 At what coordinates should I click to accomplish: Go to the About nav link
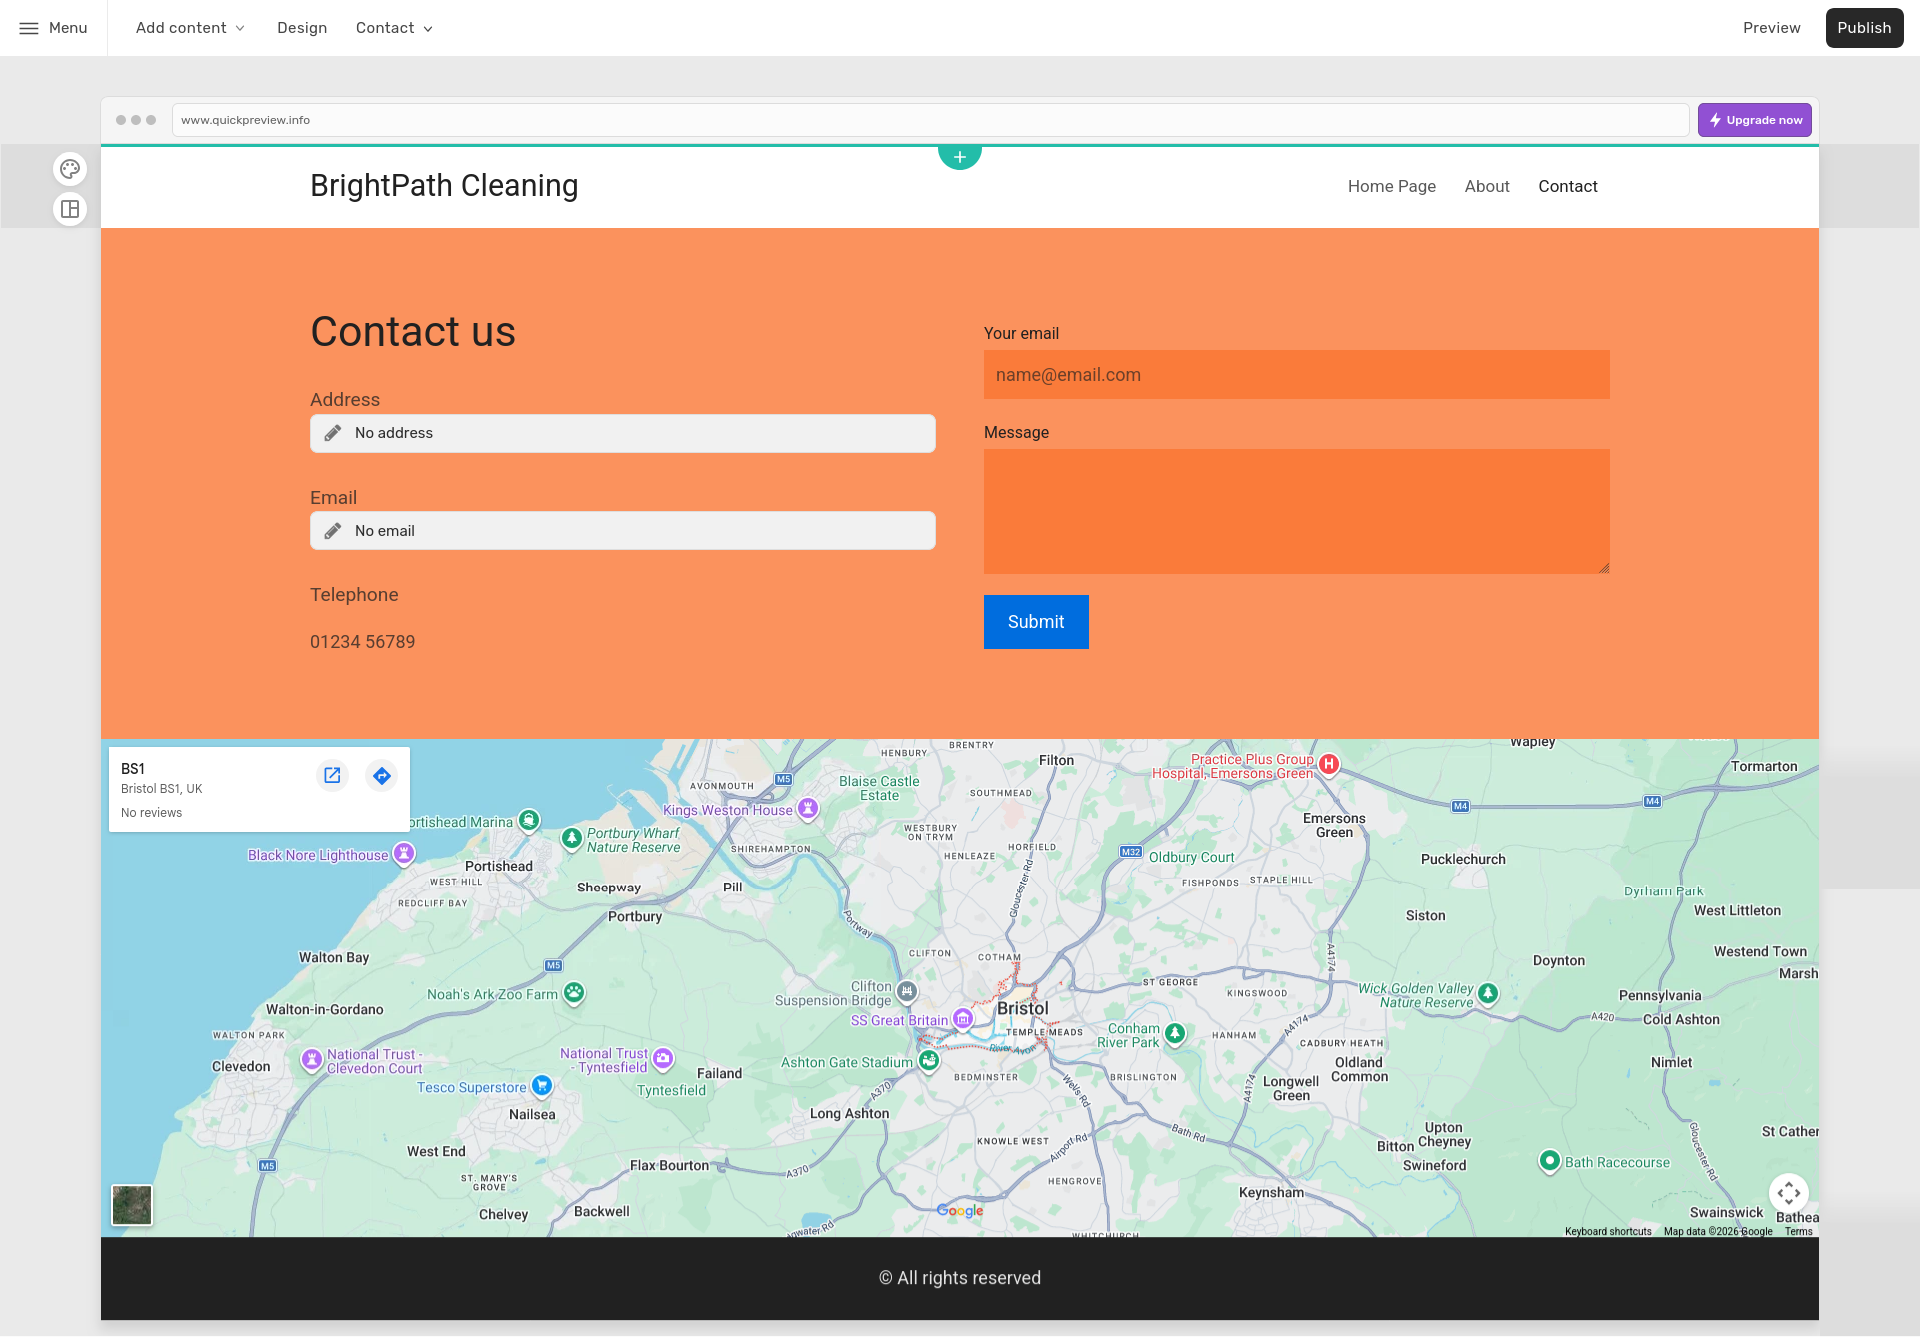click(x=1487, y=186)
